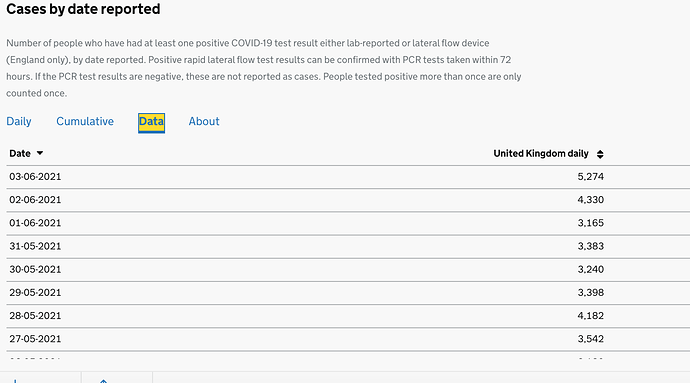Viewport: 690px width, 383px height.
Task: Open the Cumulative tab
Action: (x=85, y=122)
